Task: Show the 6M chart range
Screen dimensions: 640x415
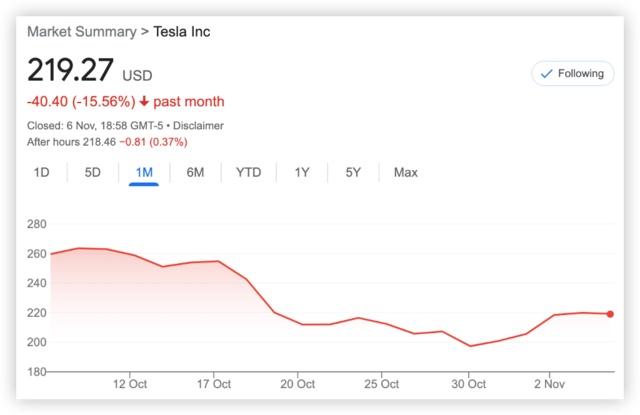Action: (195, 172)
